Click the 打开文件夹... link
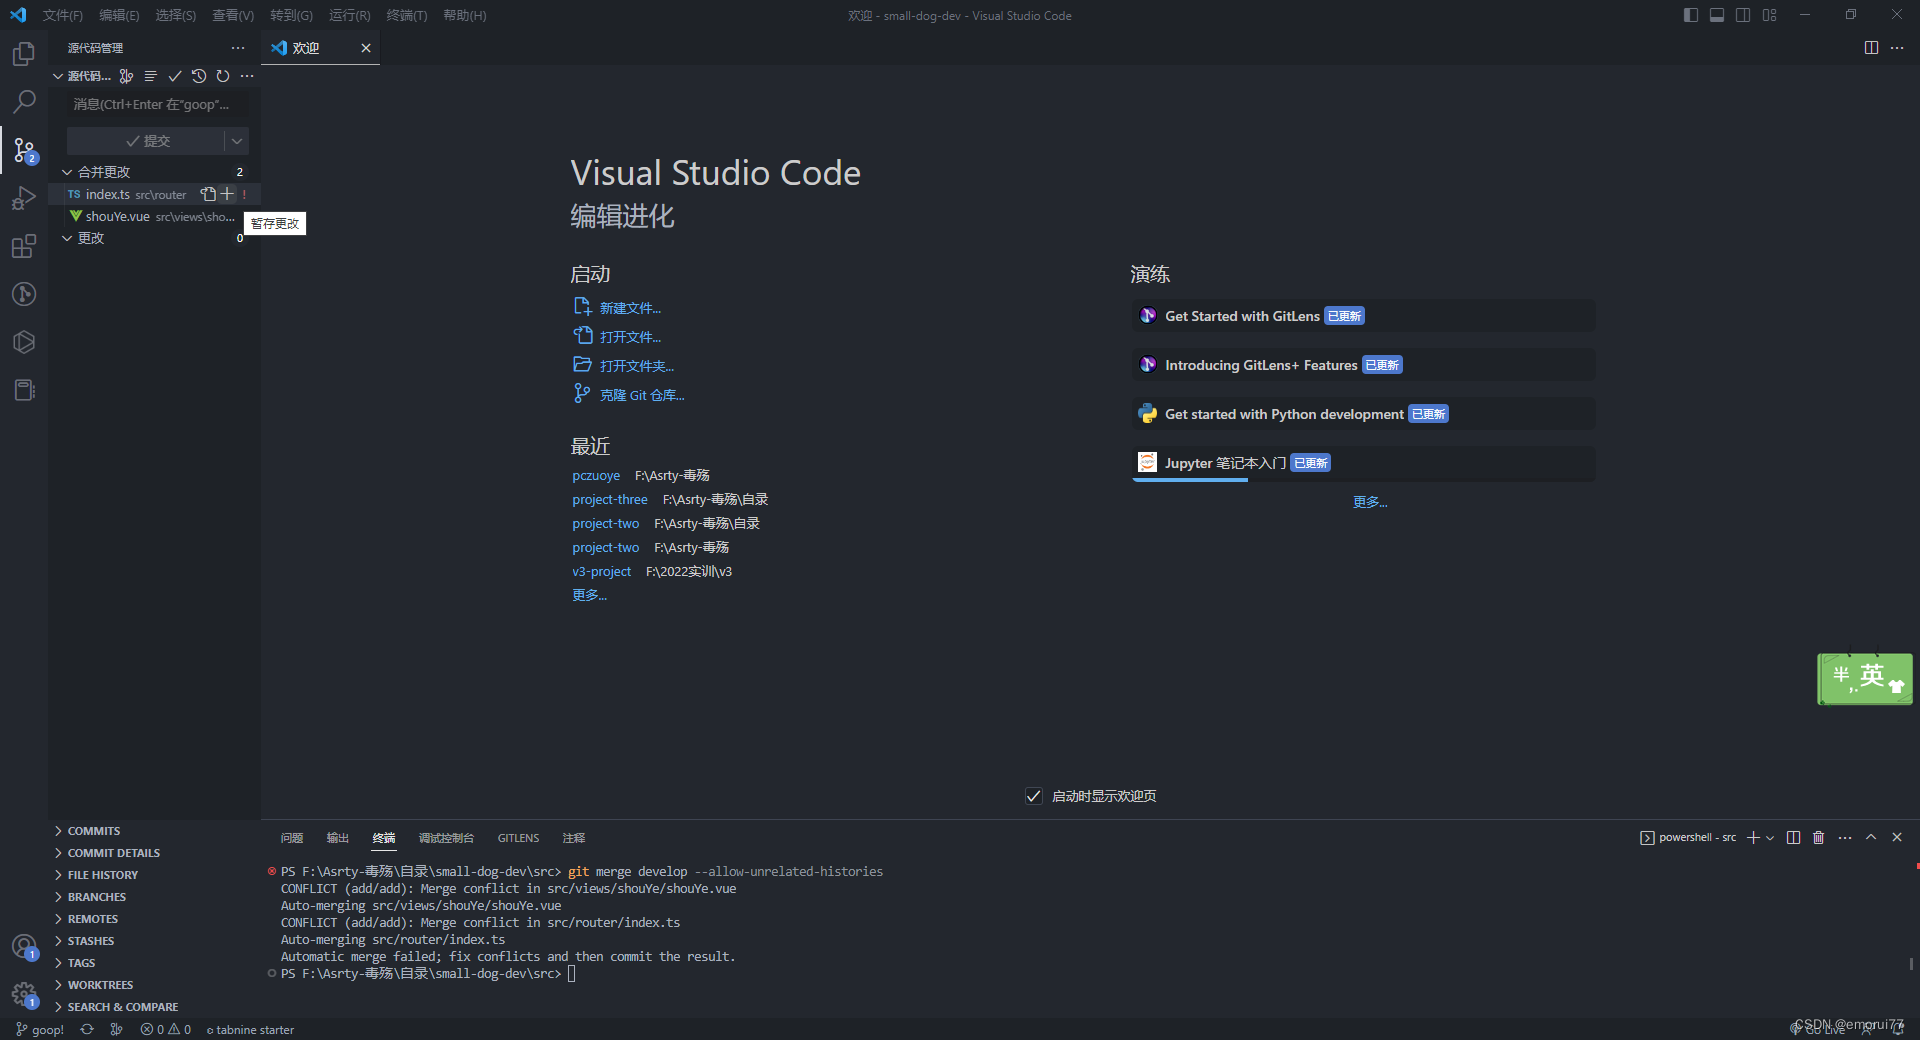 637,366
